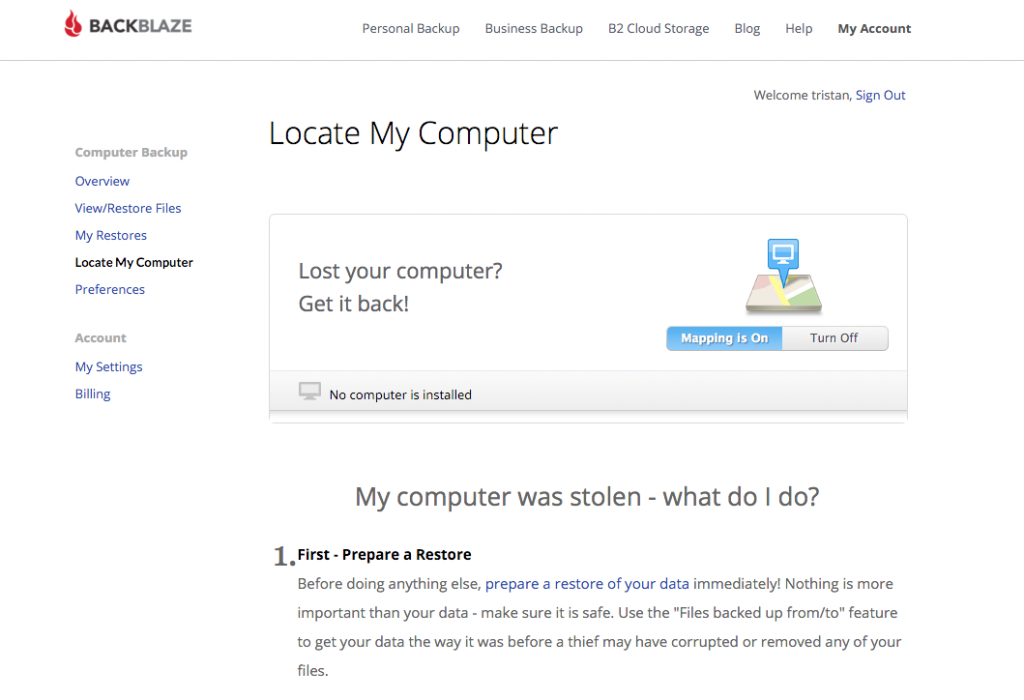Select the Mapping is On toggle
The width and height of the screenshot is (1024, 700).
pyautogui.click(x=724, y=338)
